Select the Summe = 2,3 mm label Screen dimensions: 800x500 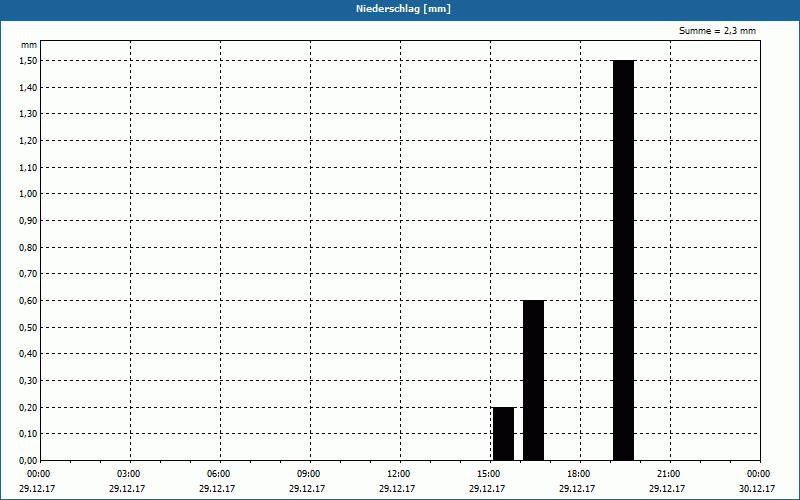pyautogui.click(x=717, y=31)
